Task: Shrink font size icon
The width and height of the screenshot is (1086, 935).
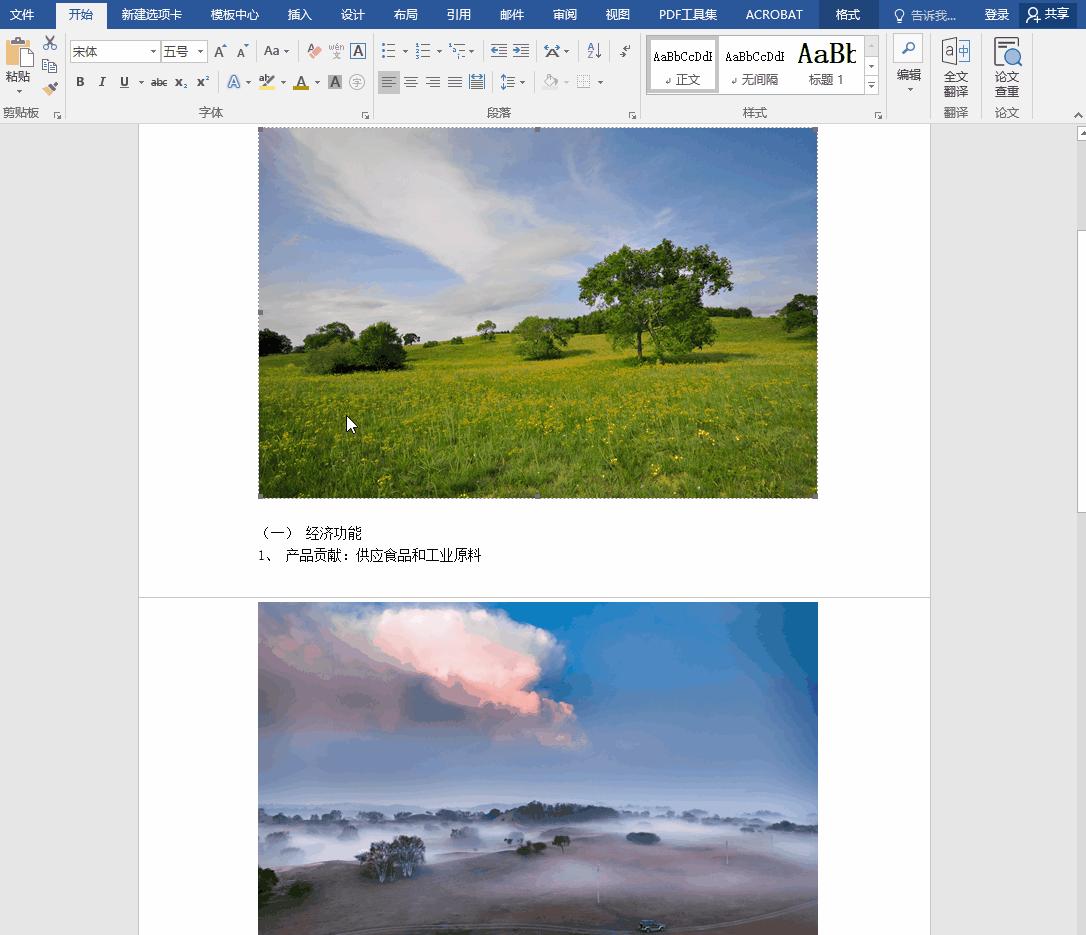Action: (242, 51)
